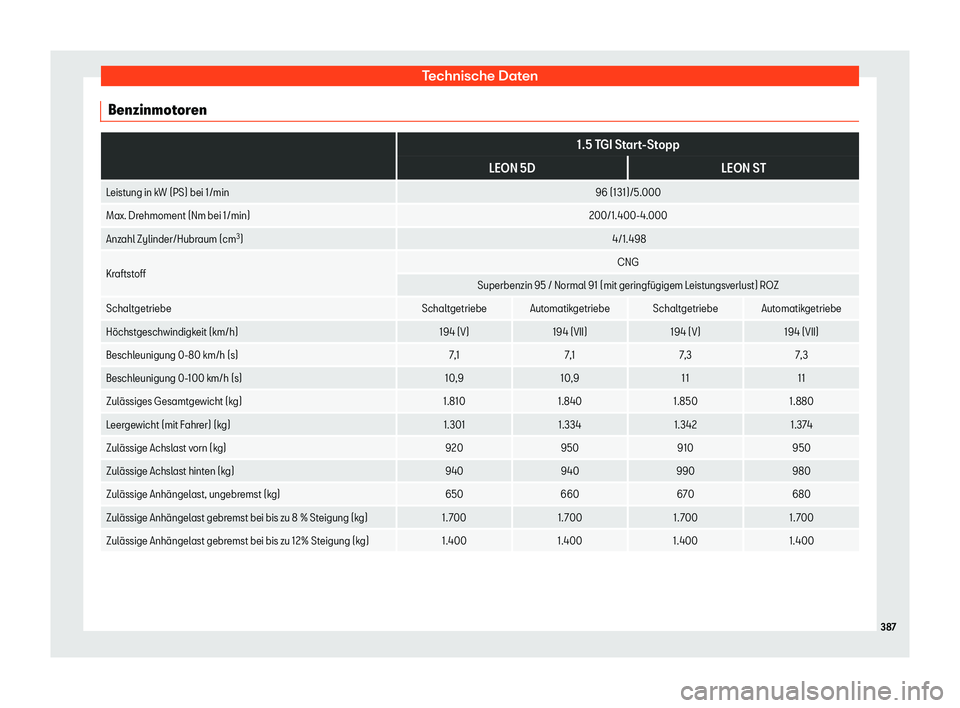The width and height of the screenshot is (960, 708).
Task: Select the 'Anzahl Zylinder/Hubraum (cm³)' row label
Action: 174,239
